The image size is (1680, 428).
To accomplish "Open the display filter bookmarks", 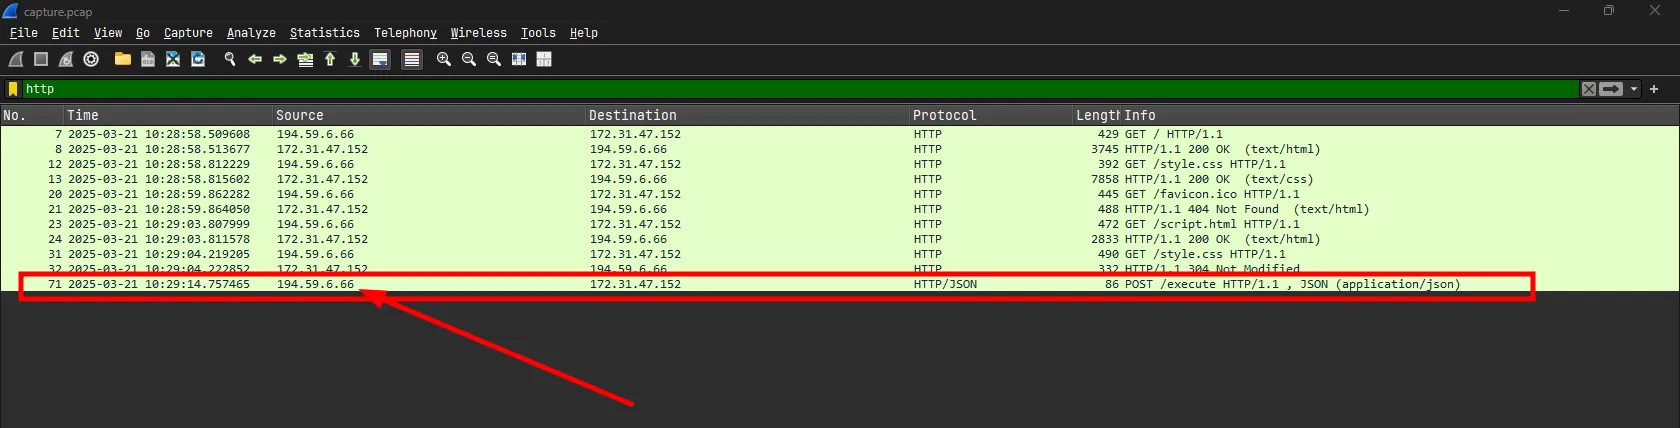I will coord(13,89).
